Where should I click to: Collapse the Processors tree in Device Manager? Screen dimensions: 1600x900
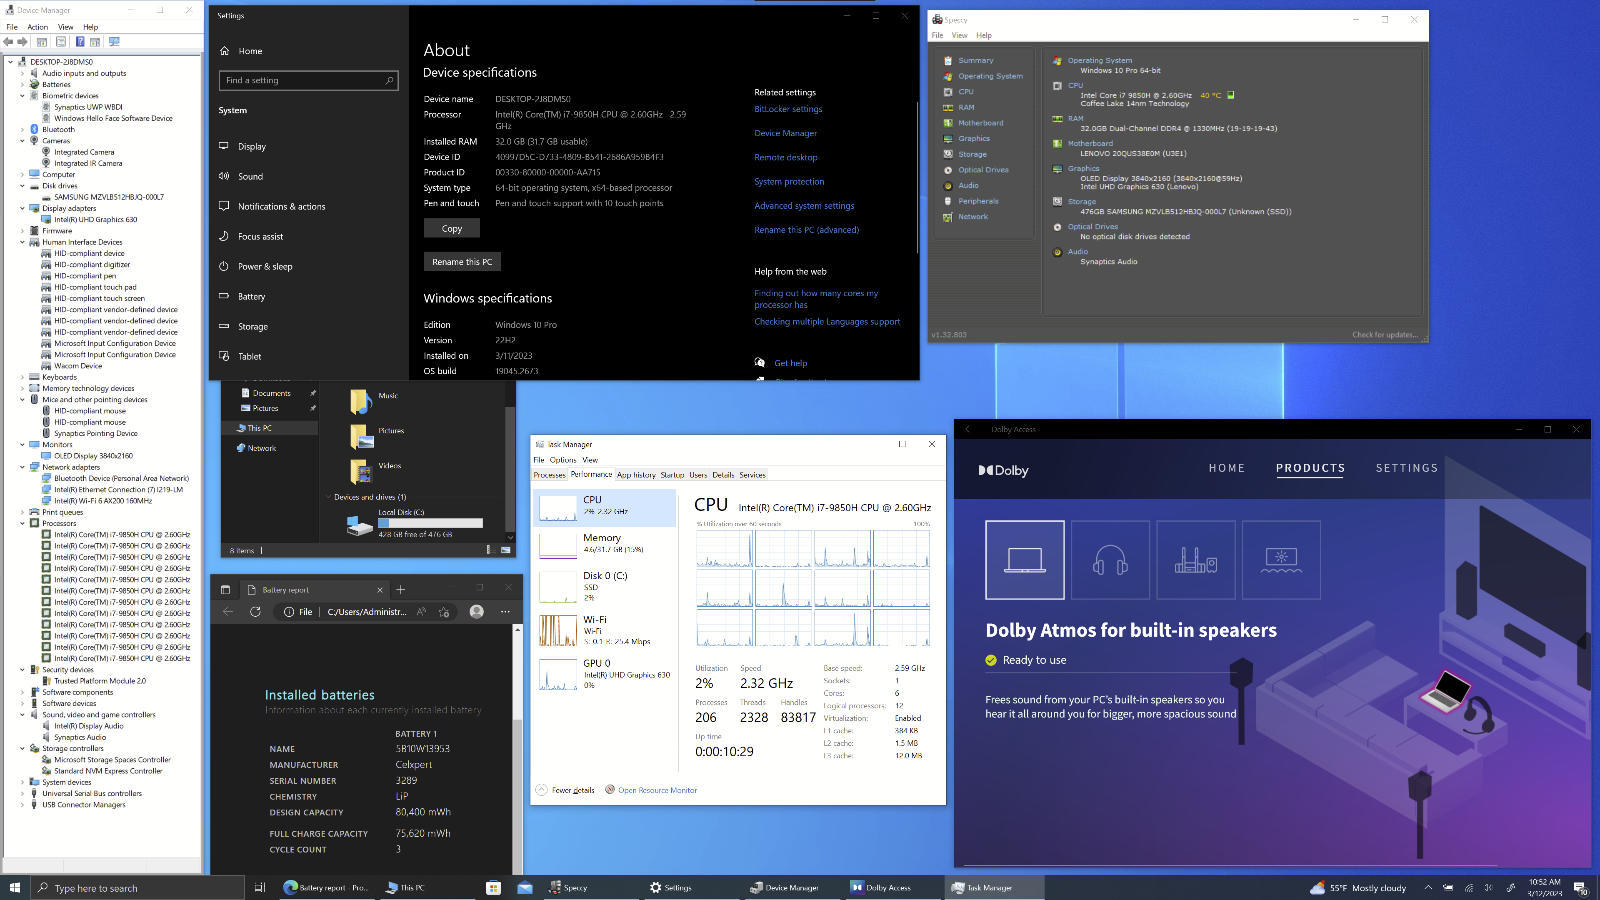(23, 523)
